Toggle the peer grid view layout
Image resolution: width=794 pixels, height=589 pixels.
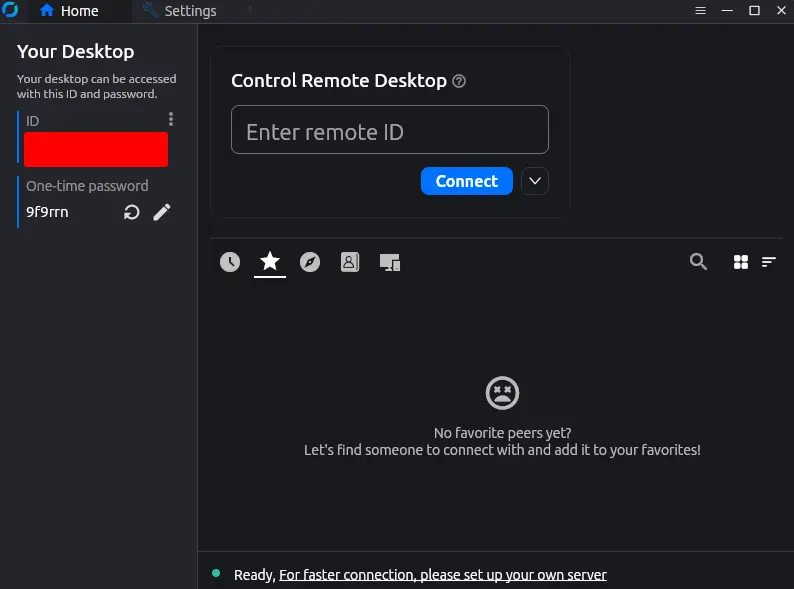click(x=741, y=262)
